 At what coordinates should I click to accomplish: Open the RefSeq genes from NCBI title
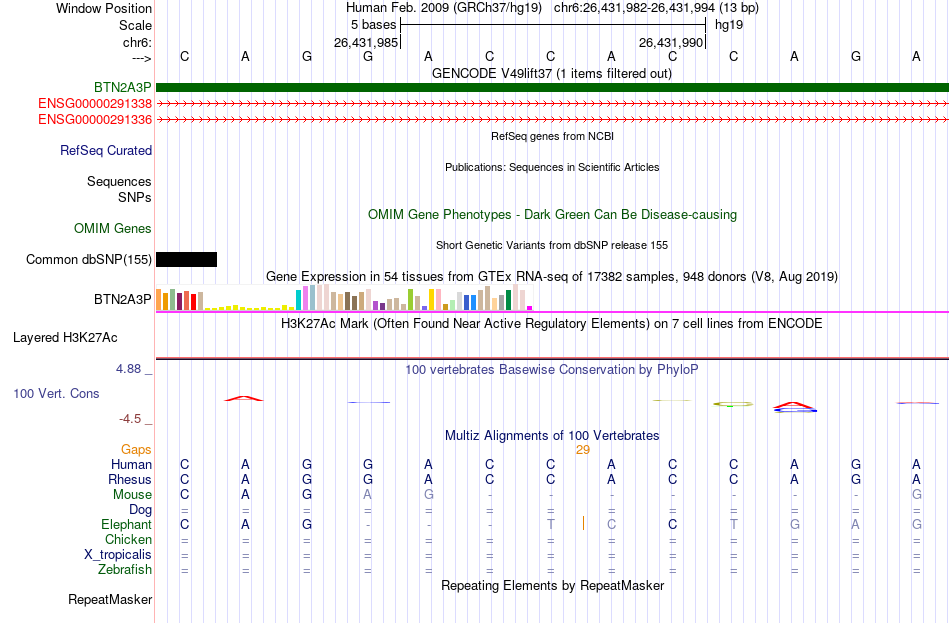pos(552,136)
